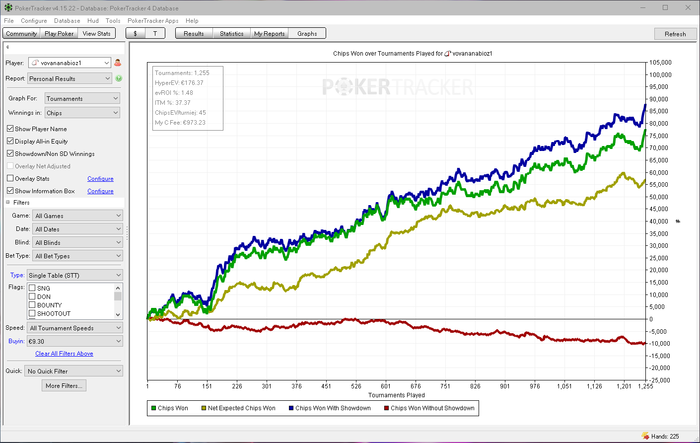This screenshot has height=443, width=700.
Task: Open the Buyin dropdown showing €9.30
Action: [75, 341]
